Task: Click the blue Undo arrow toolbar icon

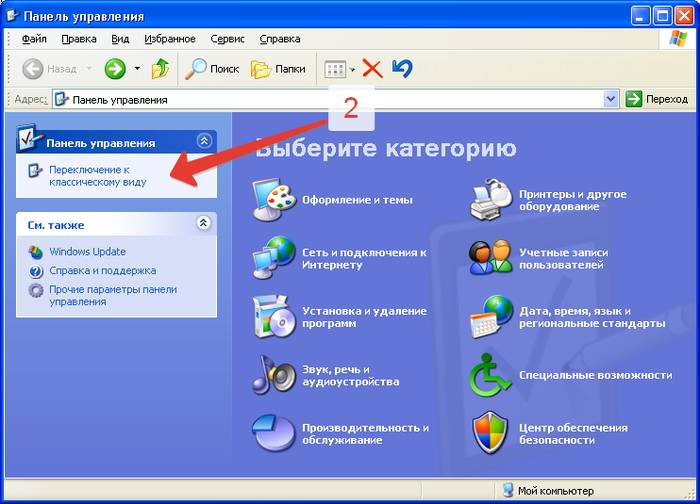Action: click(x=402, y=69)
